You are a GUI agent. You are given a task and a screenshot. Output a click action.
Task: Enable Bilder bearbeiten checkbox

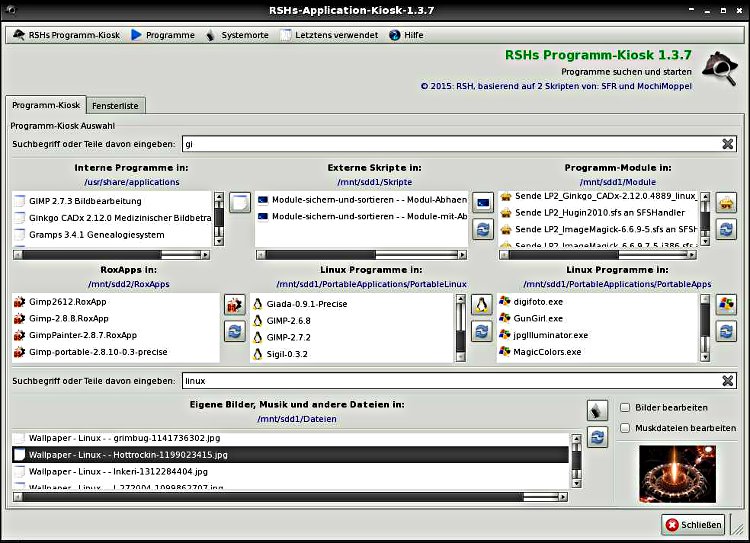[625, 408]
